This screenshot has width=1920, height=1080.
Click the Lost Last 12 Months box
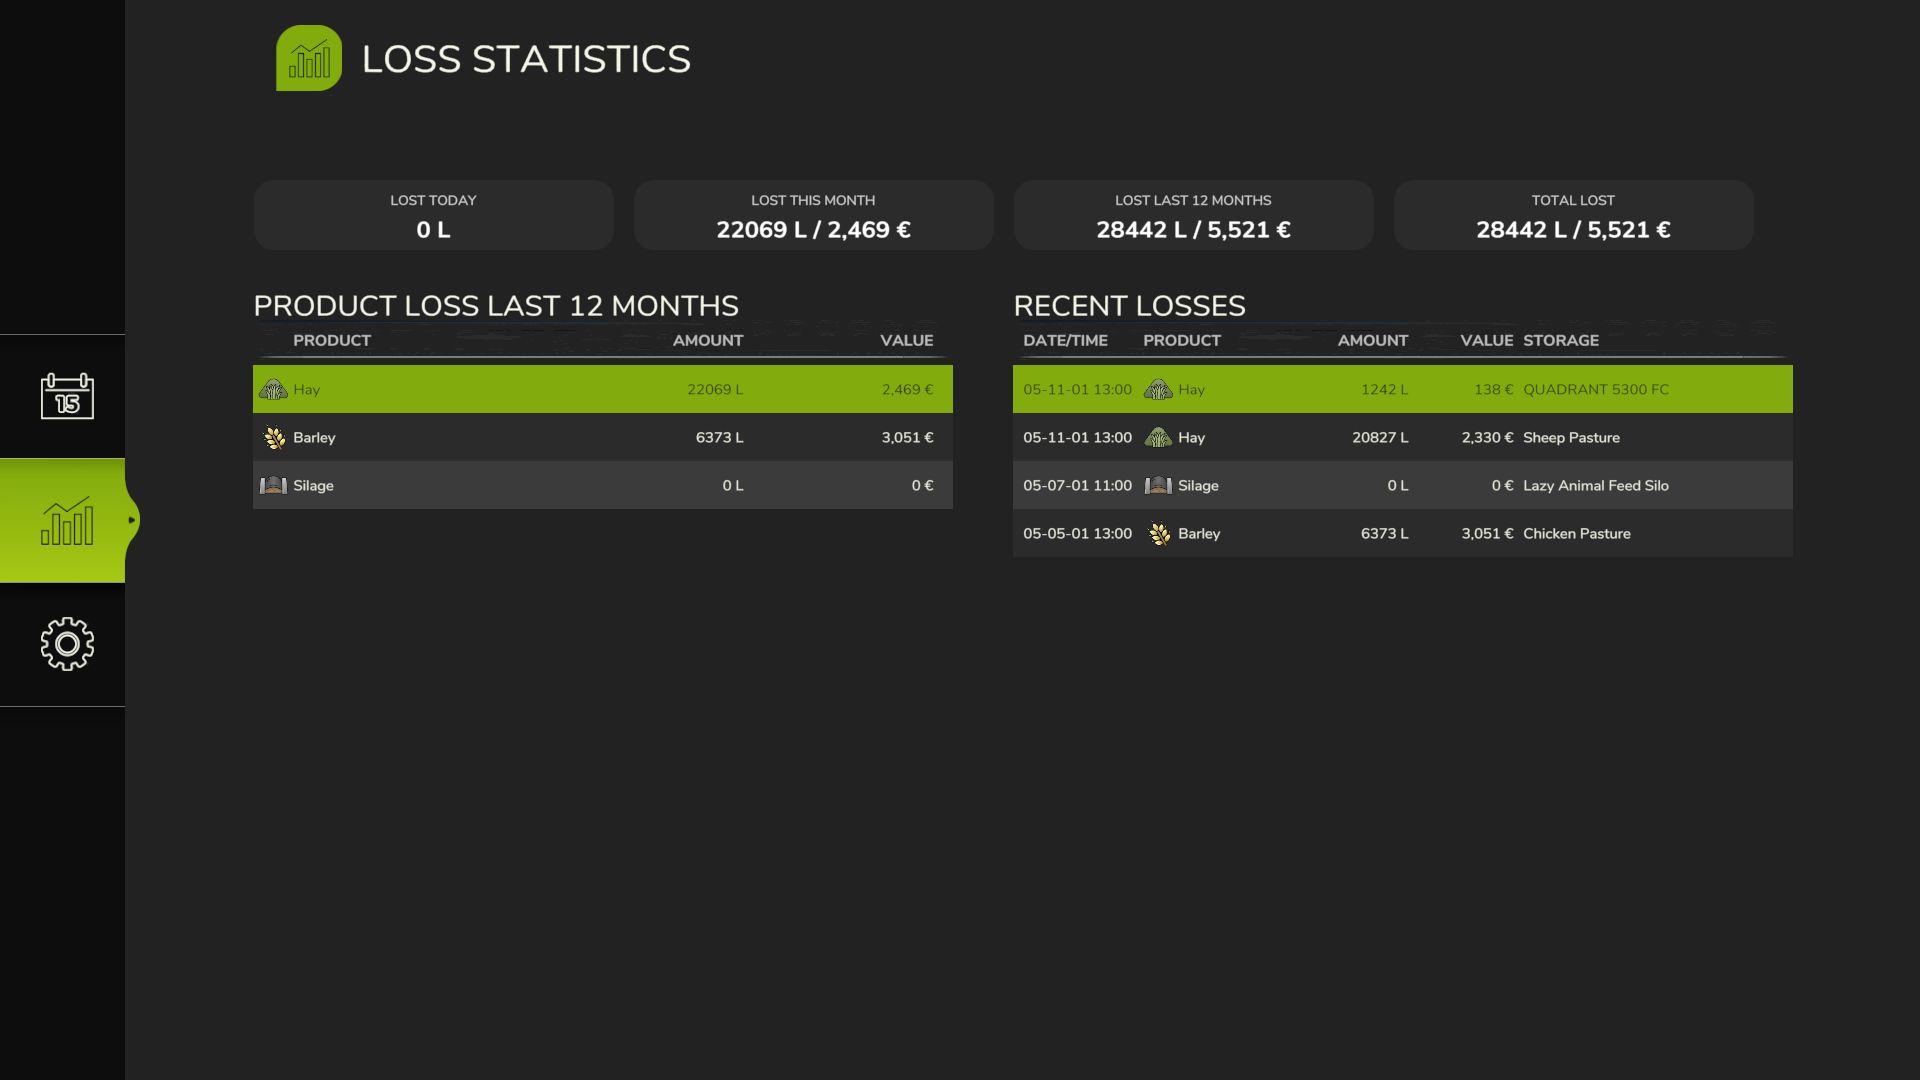coord(1193,215)
